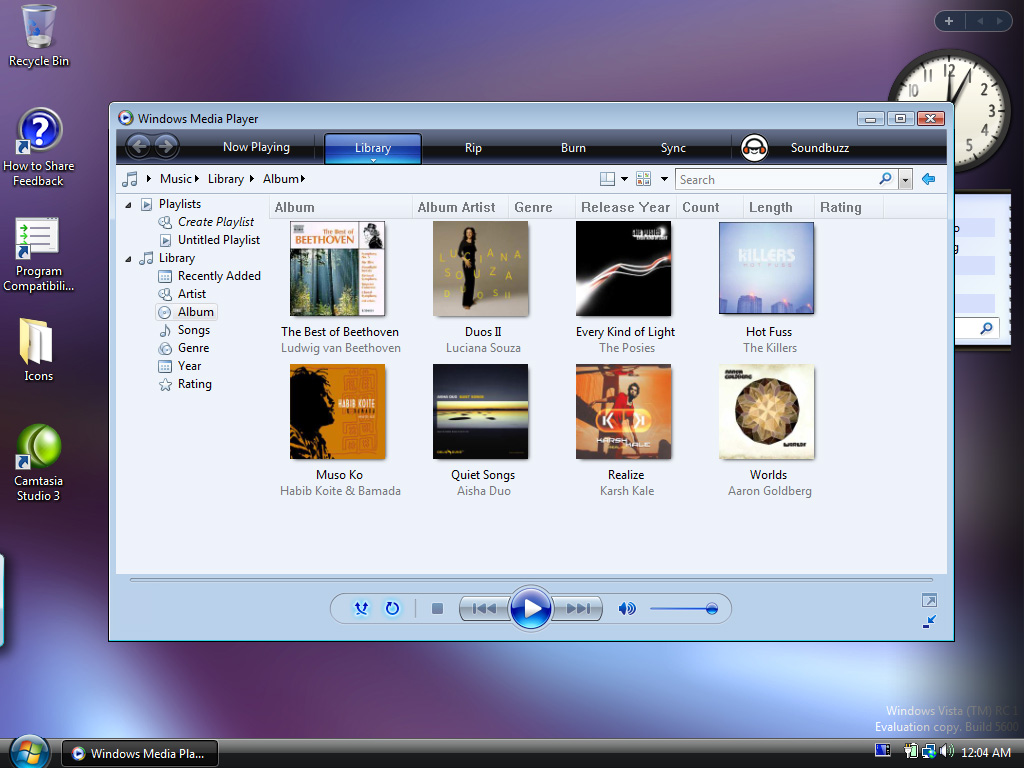The height and width of the screenshot is (768, 1024).
Task: Play the album Hot Fuss by The Killers
Action: pyautogui.click(x=766, y=267)
